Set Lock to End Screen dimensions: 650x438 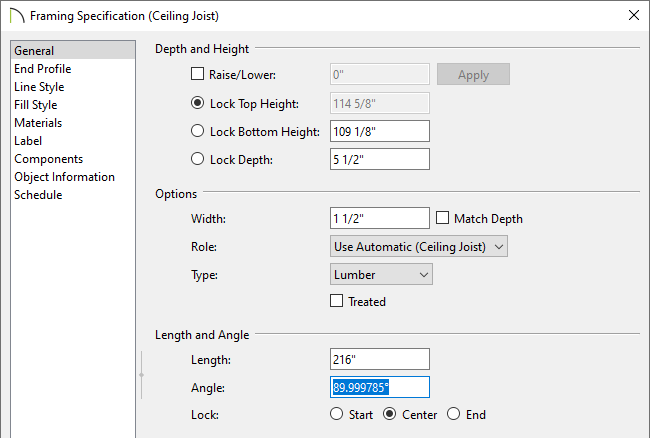(x=454, y=414)
